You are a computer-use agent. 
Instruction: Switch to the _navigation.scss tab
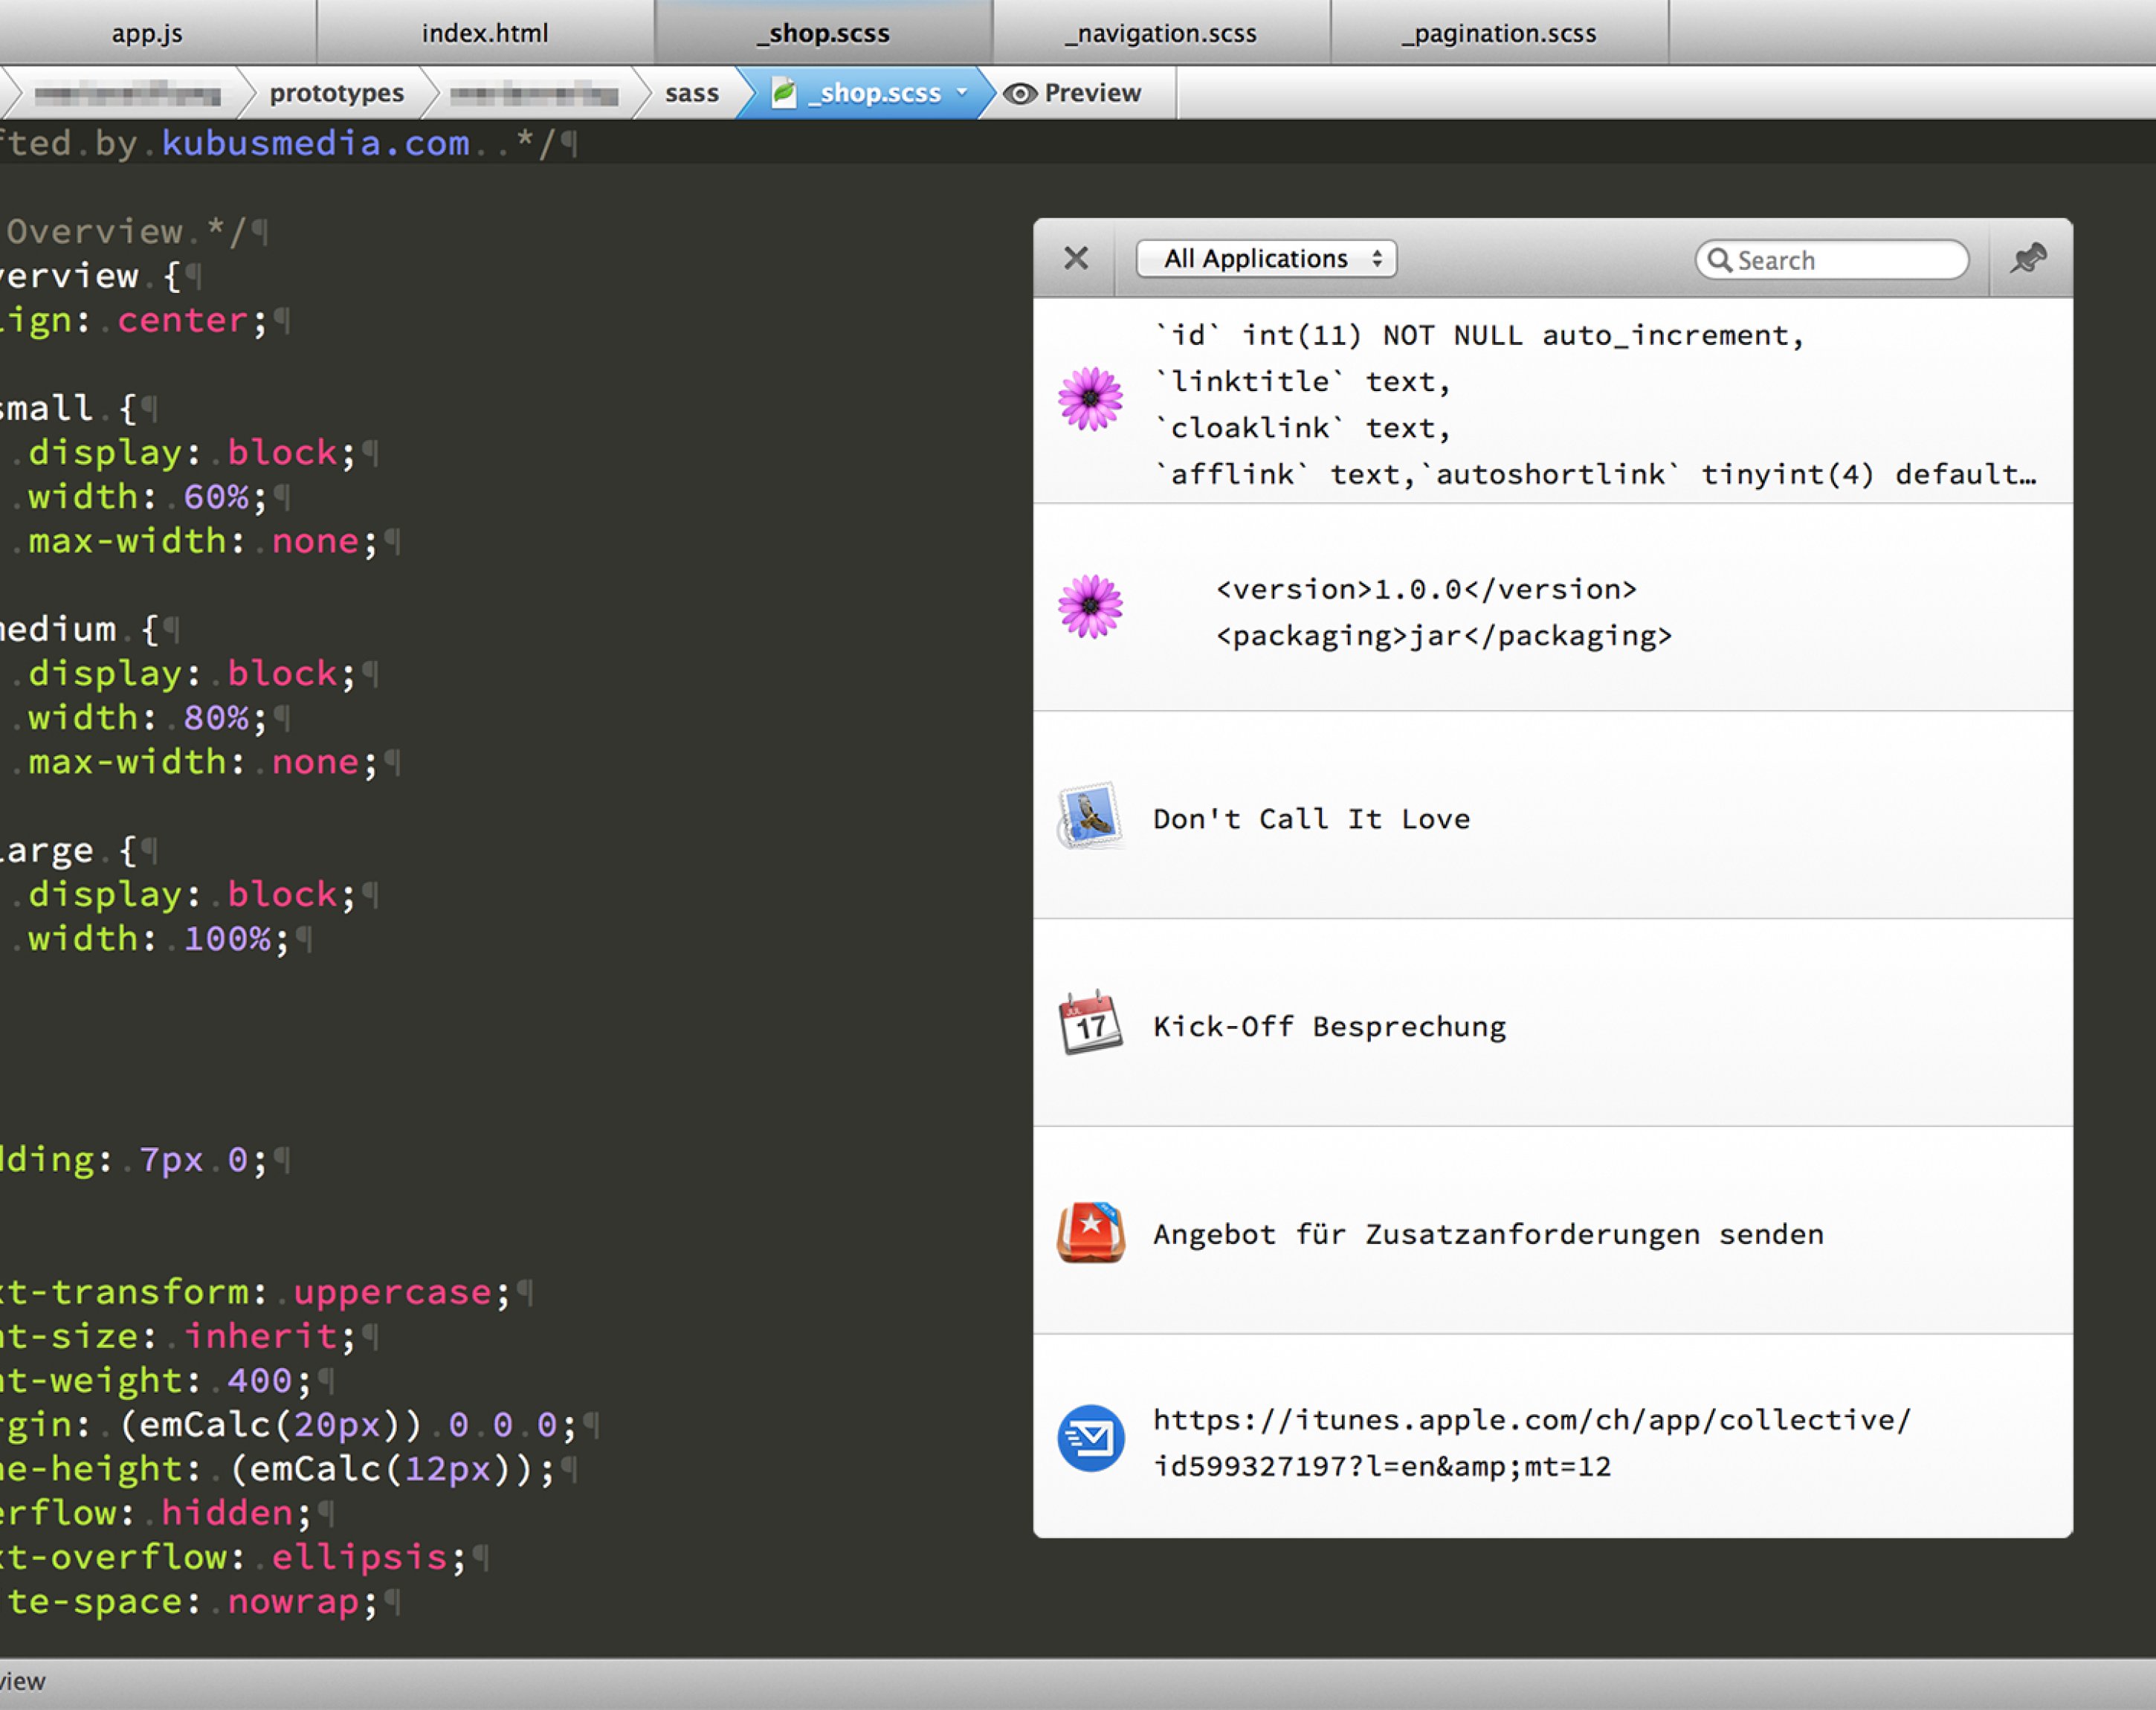pyautogui.click(x=1160, y=33)
